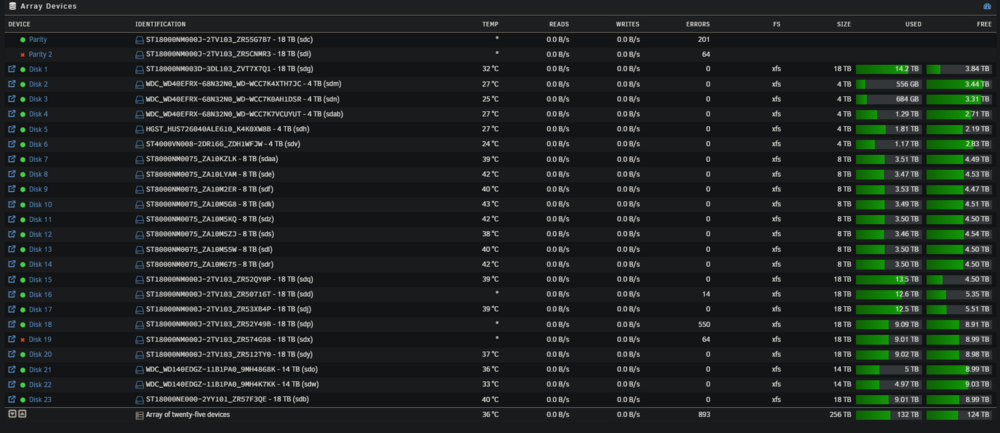Open the Parity device link

38,40
